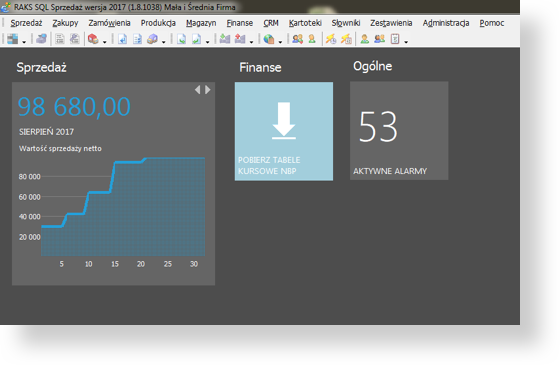The height and width of the screenshot is (365, 560).
Task: Expand dropdown arrow beside red truck icon
Action: pyautogui.click(x=105, y=42)
